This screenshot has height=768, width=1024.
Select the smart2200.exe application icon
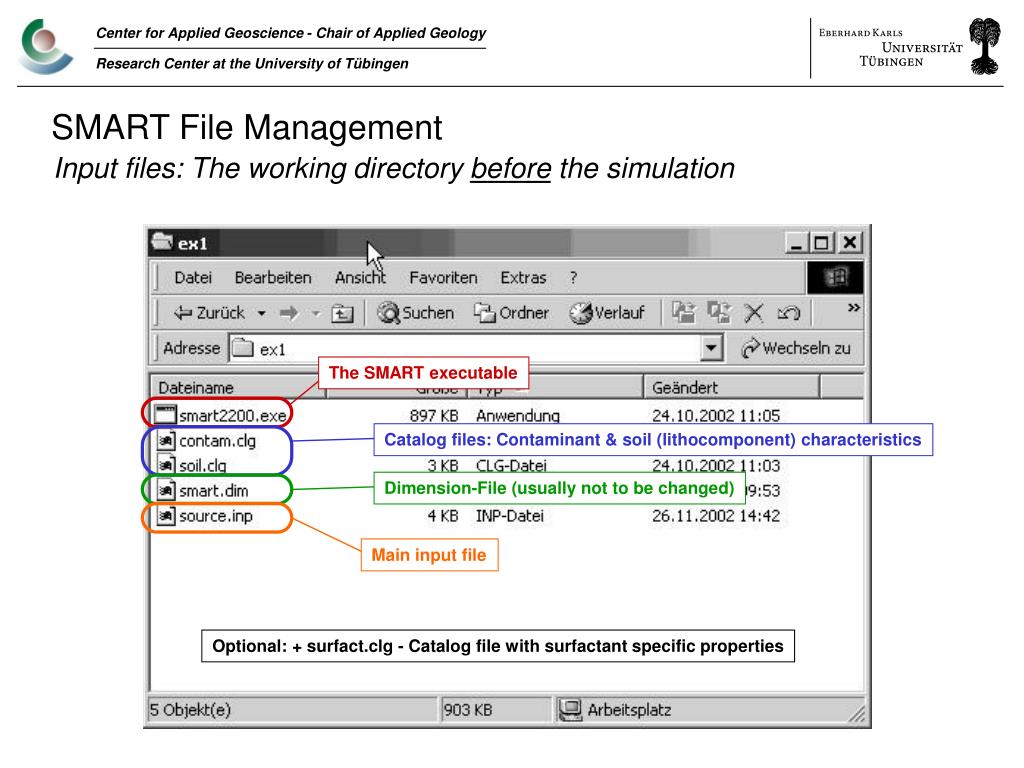[166, 414]
